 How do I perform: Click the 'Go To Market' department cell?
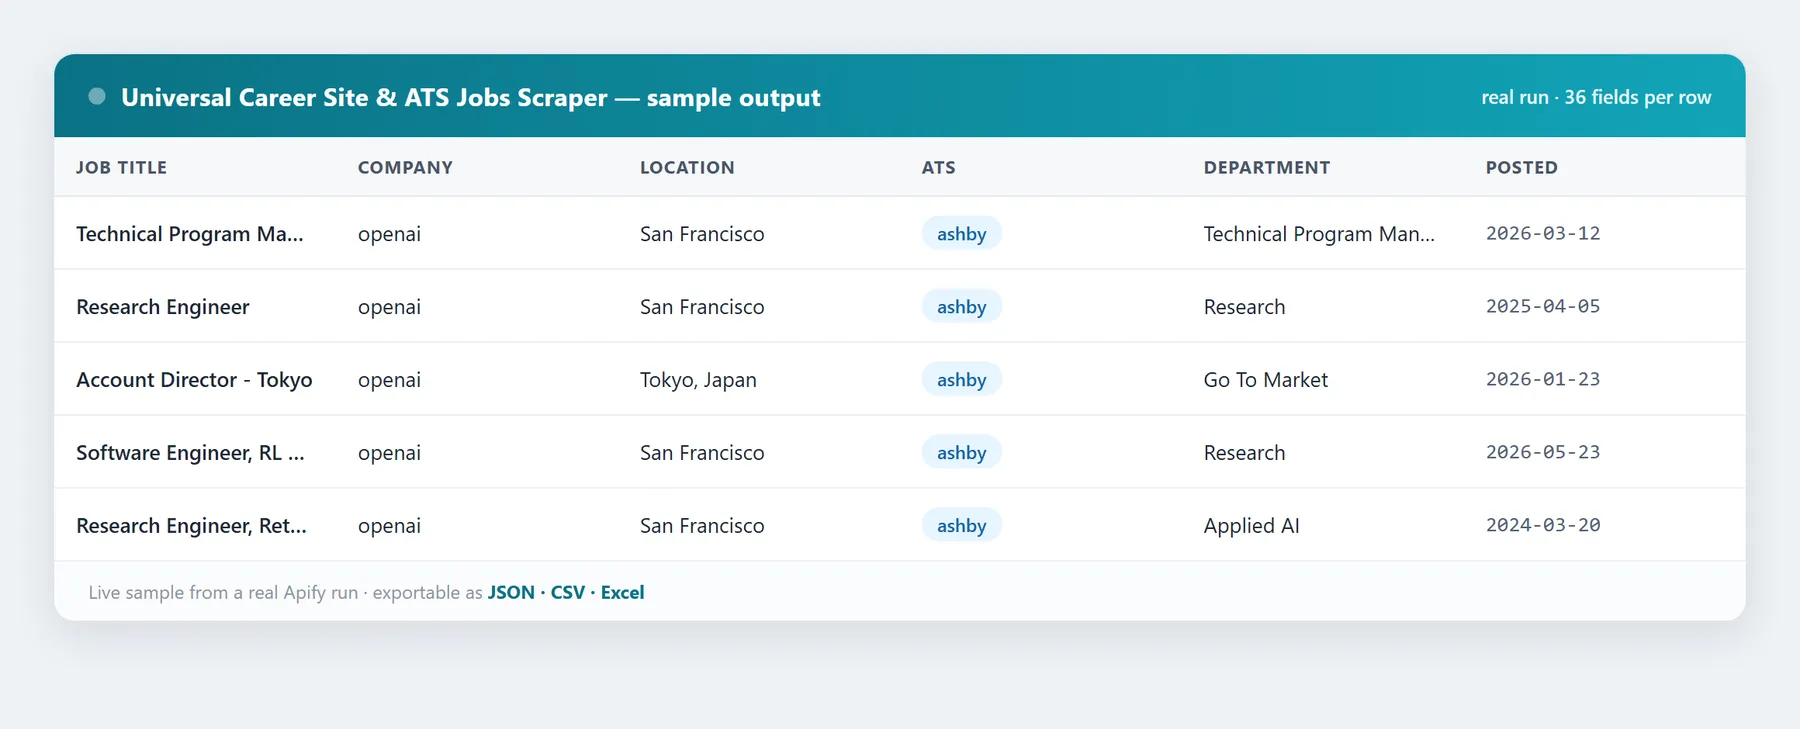(x=1266, y=379)
